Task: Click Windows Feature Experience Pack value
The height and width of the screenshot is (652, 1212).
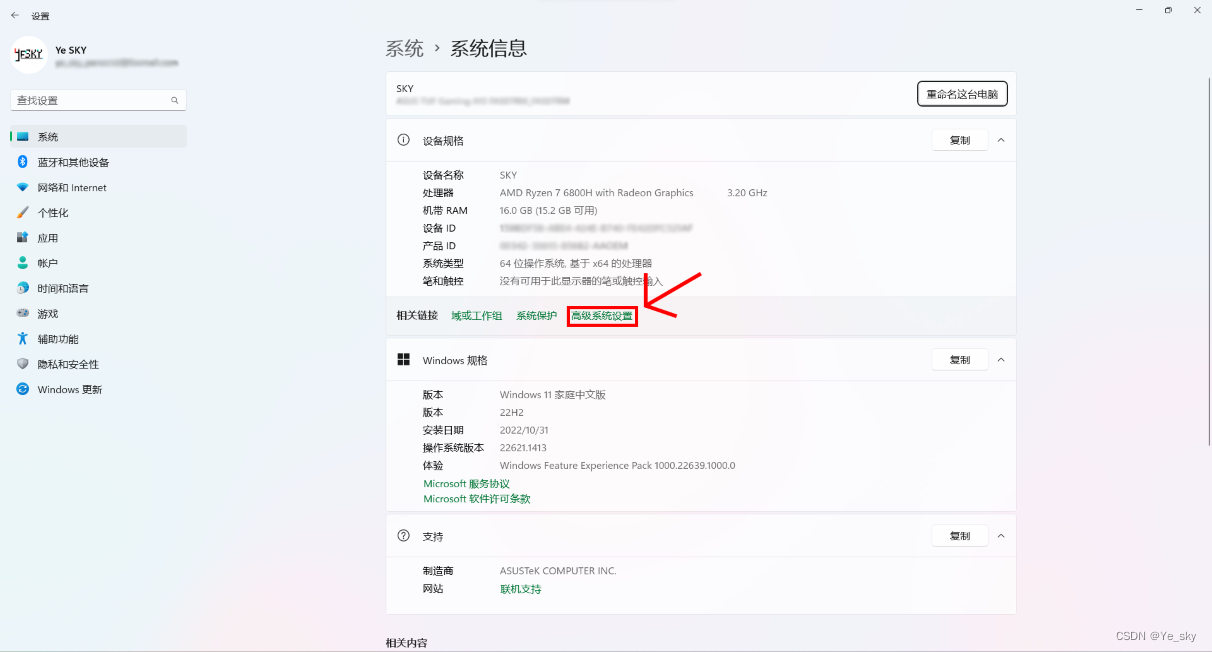Action: (617, 466)
